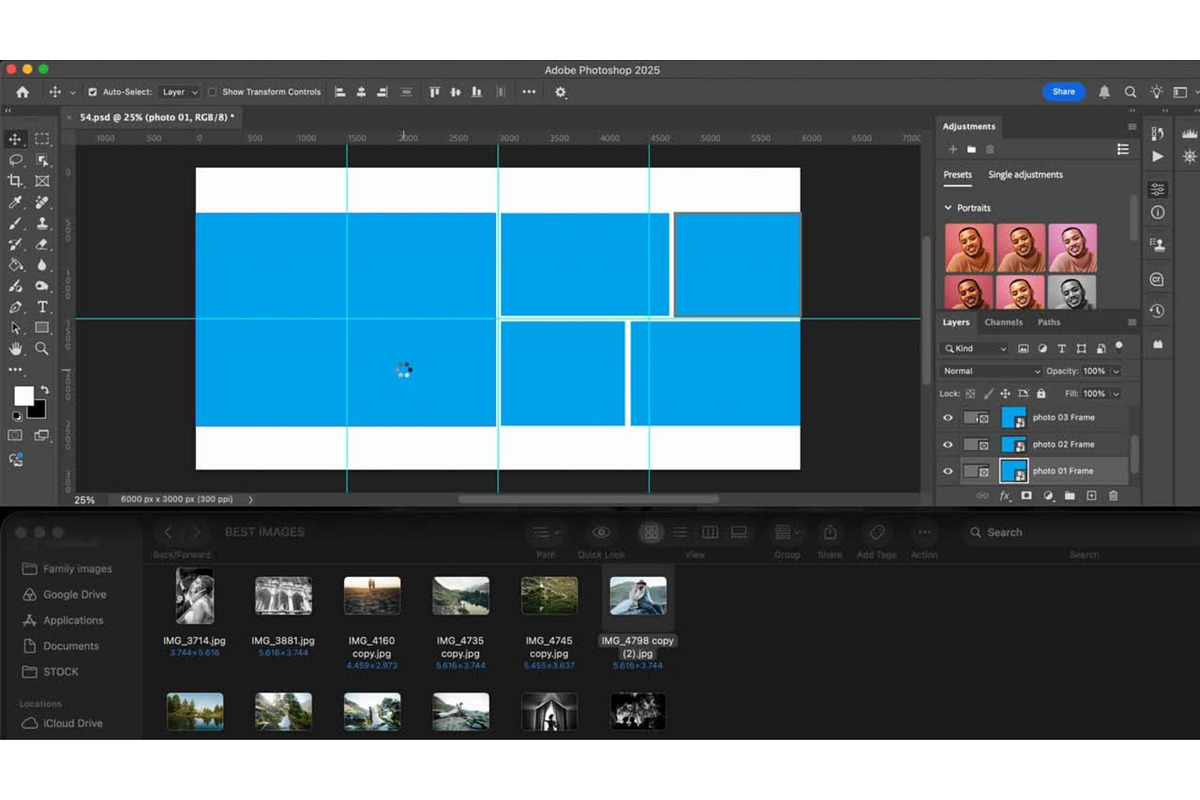Viewport: 1200px width, 800px height.
Task: Click the trash icon in Layers panel
Action: pos(1113,496)
